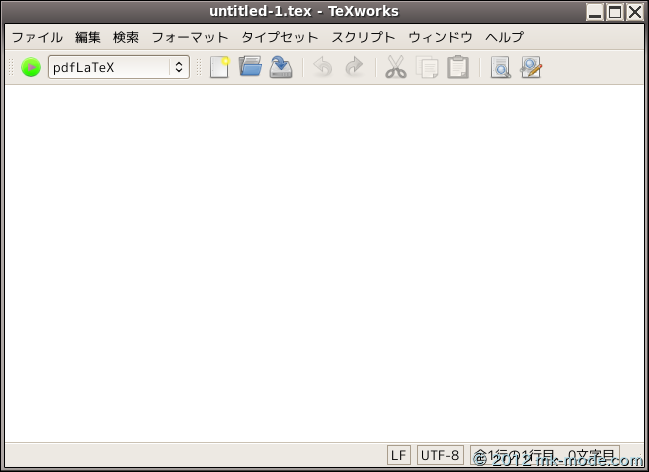Create a new document via toolbar icon
The height and width of the screenshot is (472, 649).
point(219,68)
